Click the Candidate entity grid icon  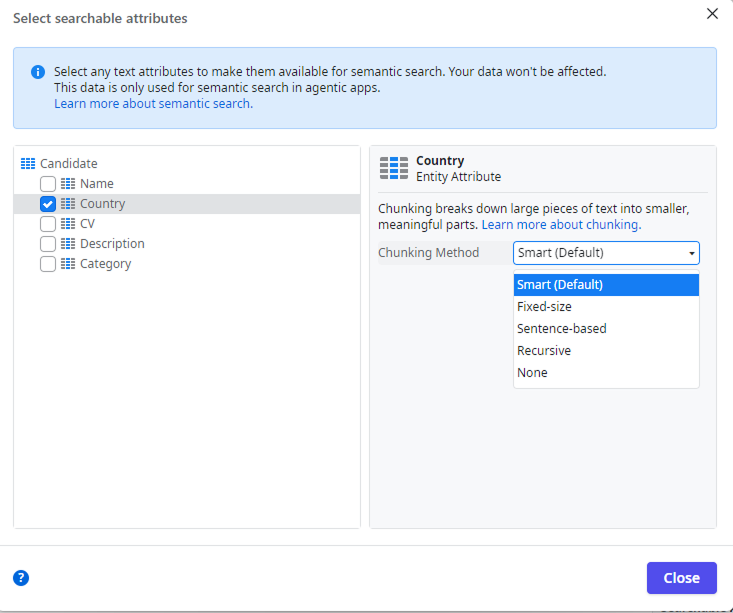tap(28, 164)
